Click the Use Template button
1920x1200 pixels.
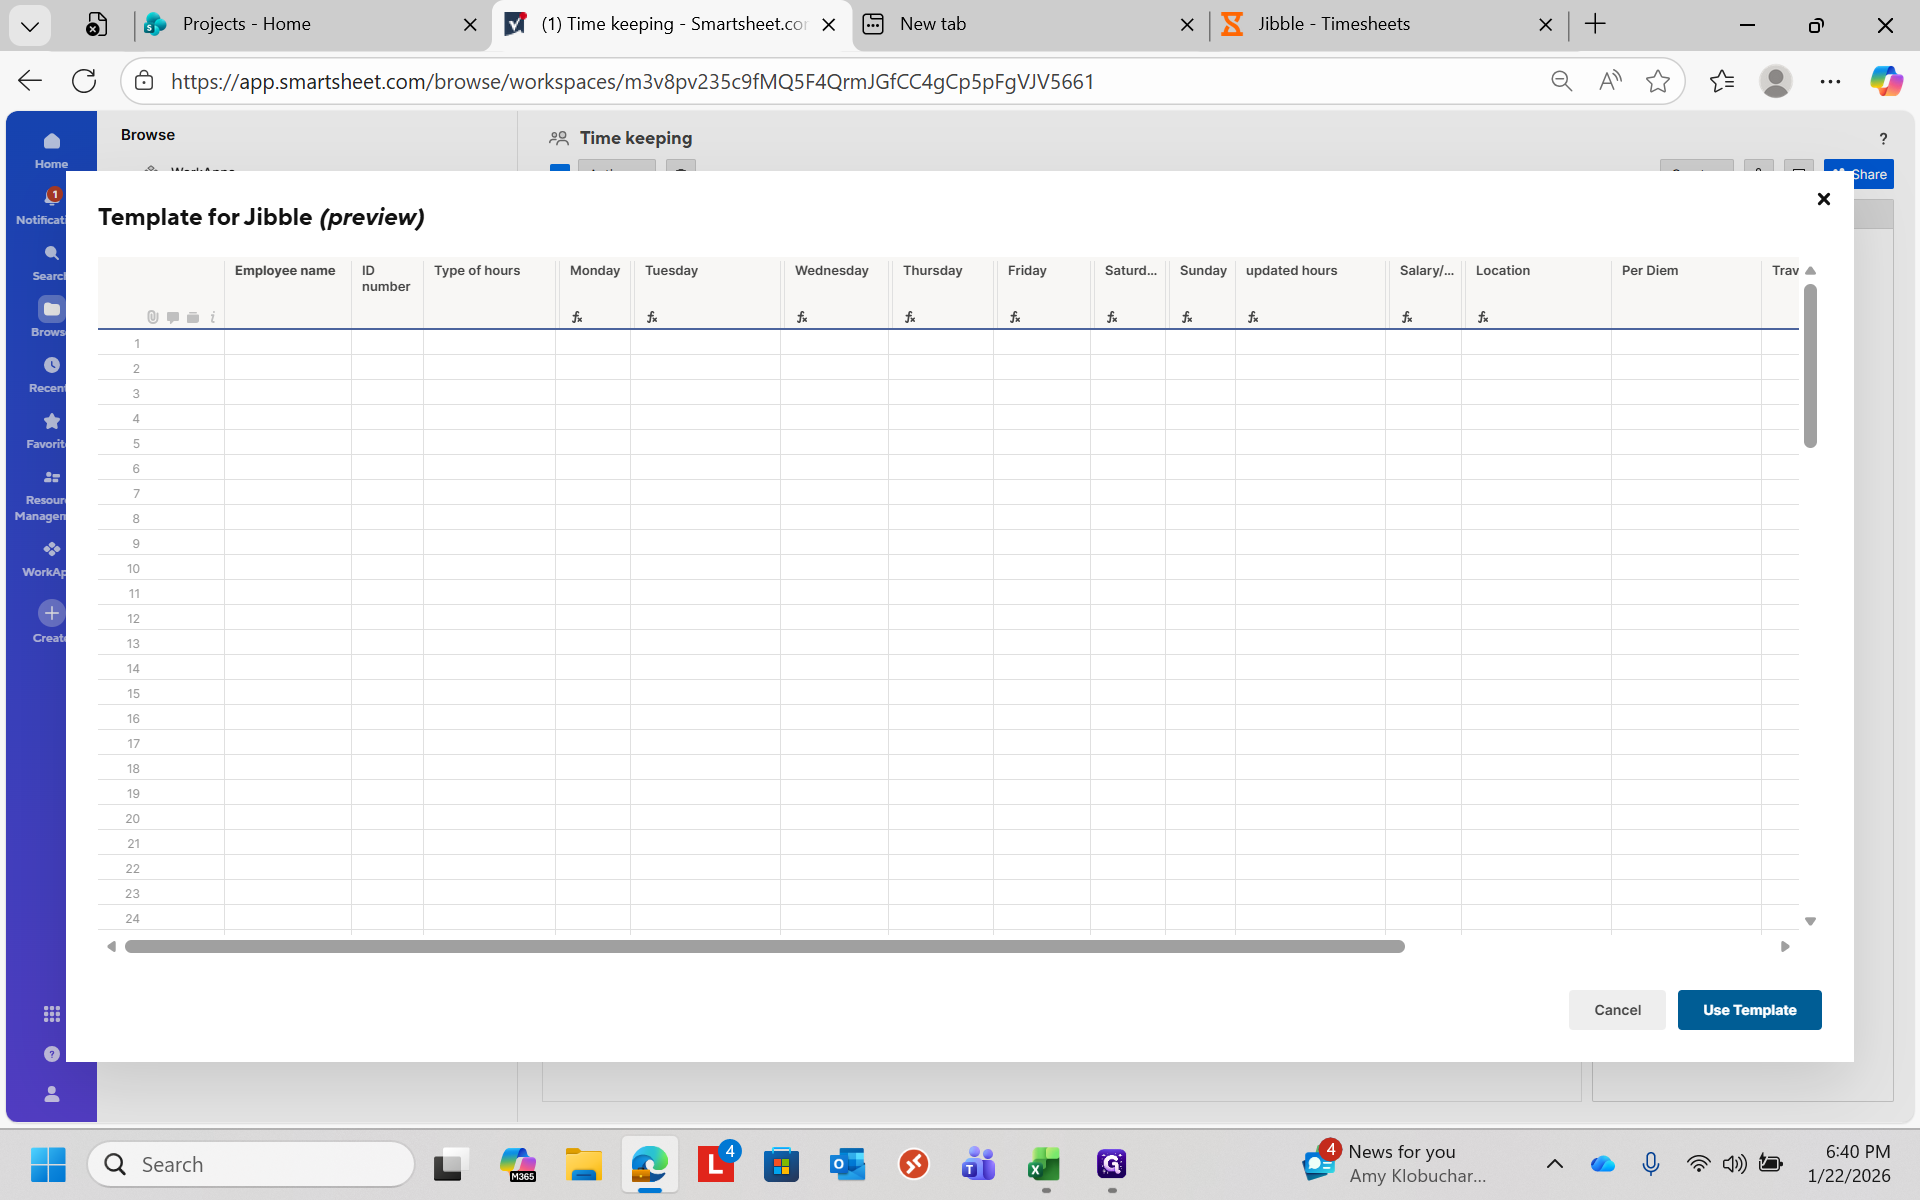tap(1749, 1010)
